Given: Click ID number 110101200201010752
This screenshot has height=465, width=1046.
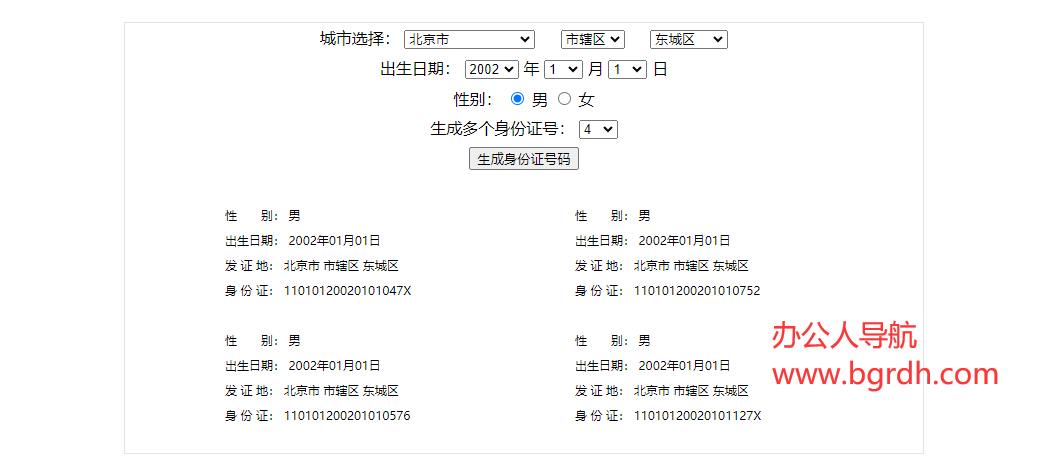Looking at the screenshot, I should (696, 291).
